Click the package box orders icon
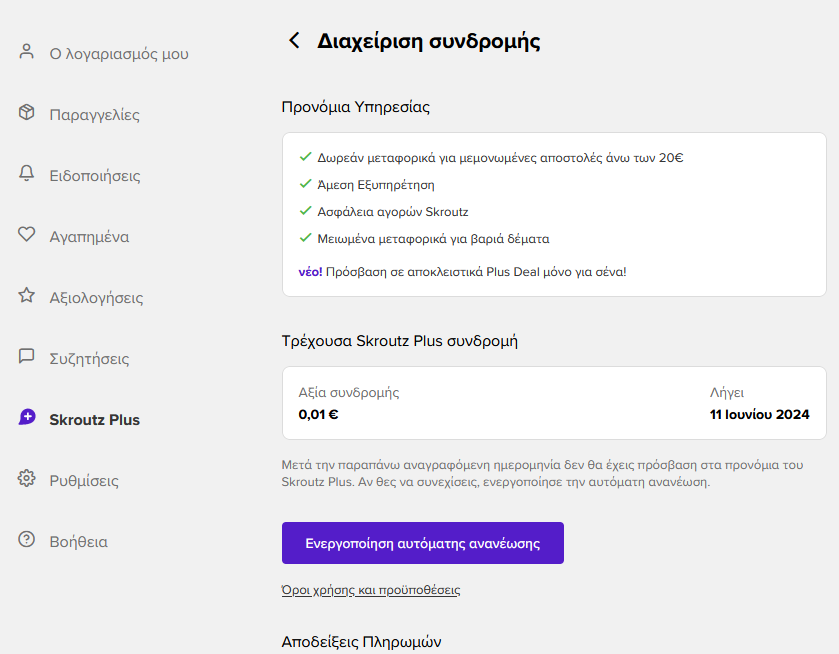The height and width of the screenshot is (654, 839). click(26, 112)
